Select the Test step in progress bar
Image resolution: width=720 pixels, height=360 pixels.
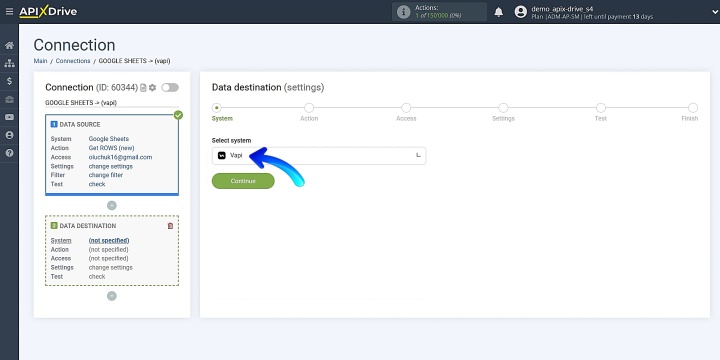(x=601, y=108)
